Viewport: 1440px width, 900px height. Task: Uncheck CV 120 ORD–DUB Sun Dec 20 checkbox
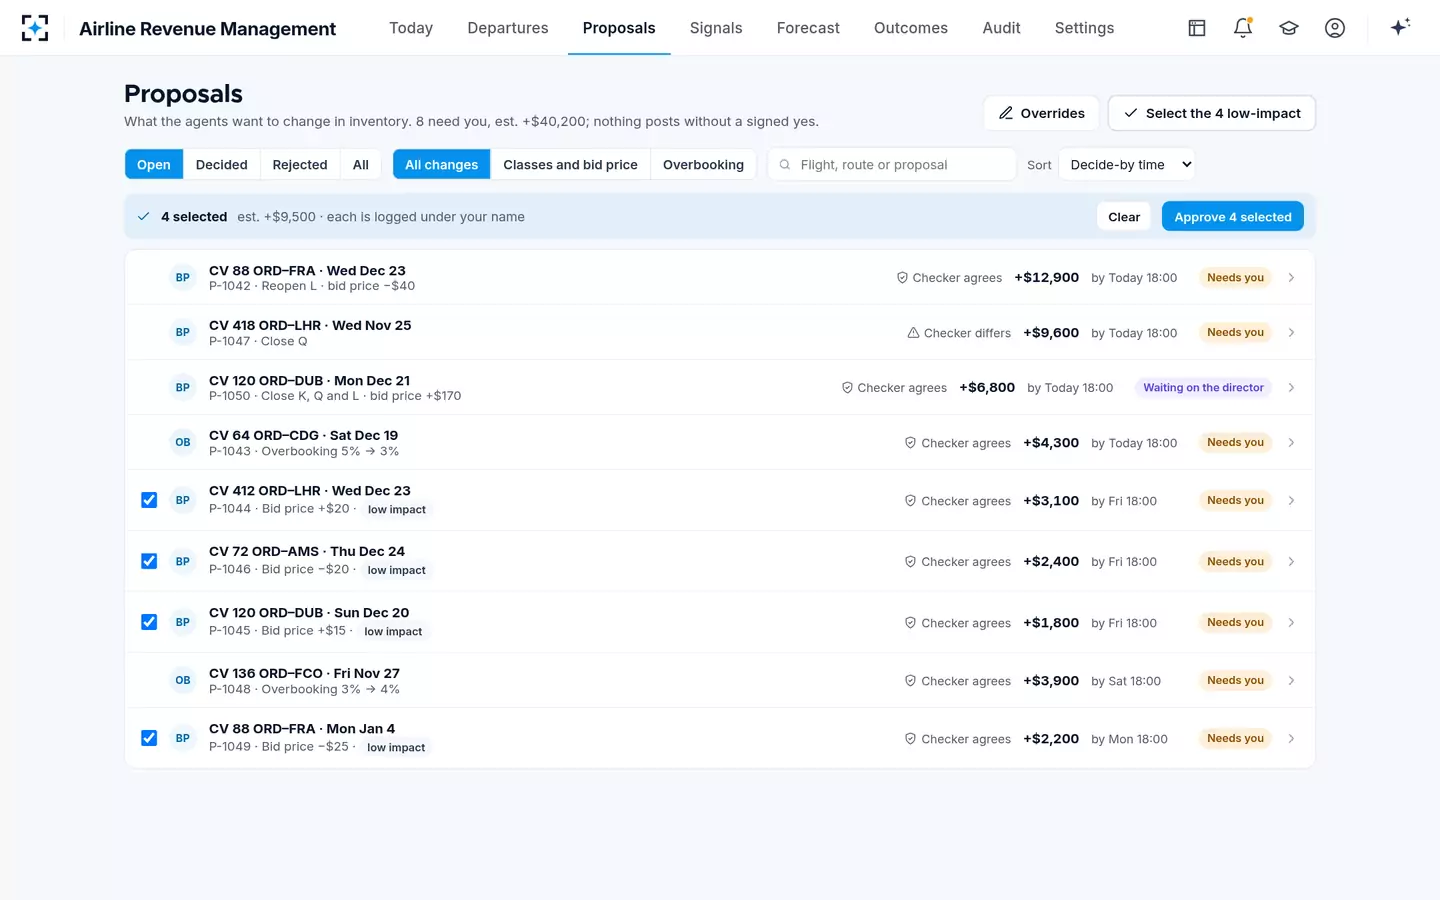click(149, 622)
